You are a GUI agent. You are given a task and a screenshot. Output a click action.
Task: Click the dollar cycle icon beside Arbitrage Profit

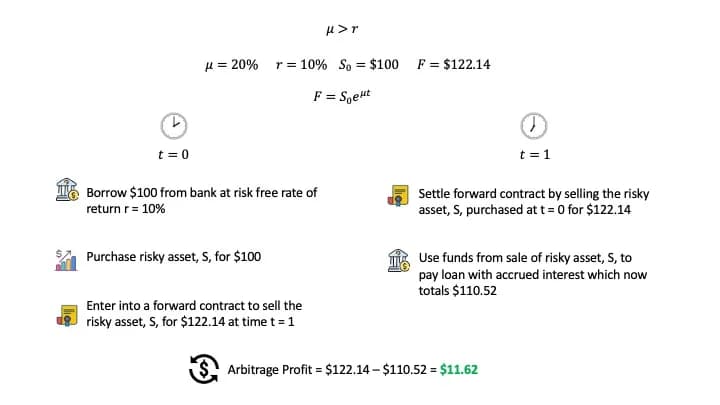(x=204, y=369)
